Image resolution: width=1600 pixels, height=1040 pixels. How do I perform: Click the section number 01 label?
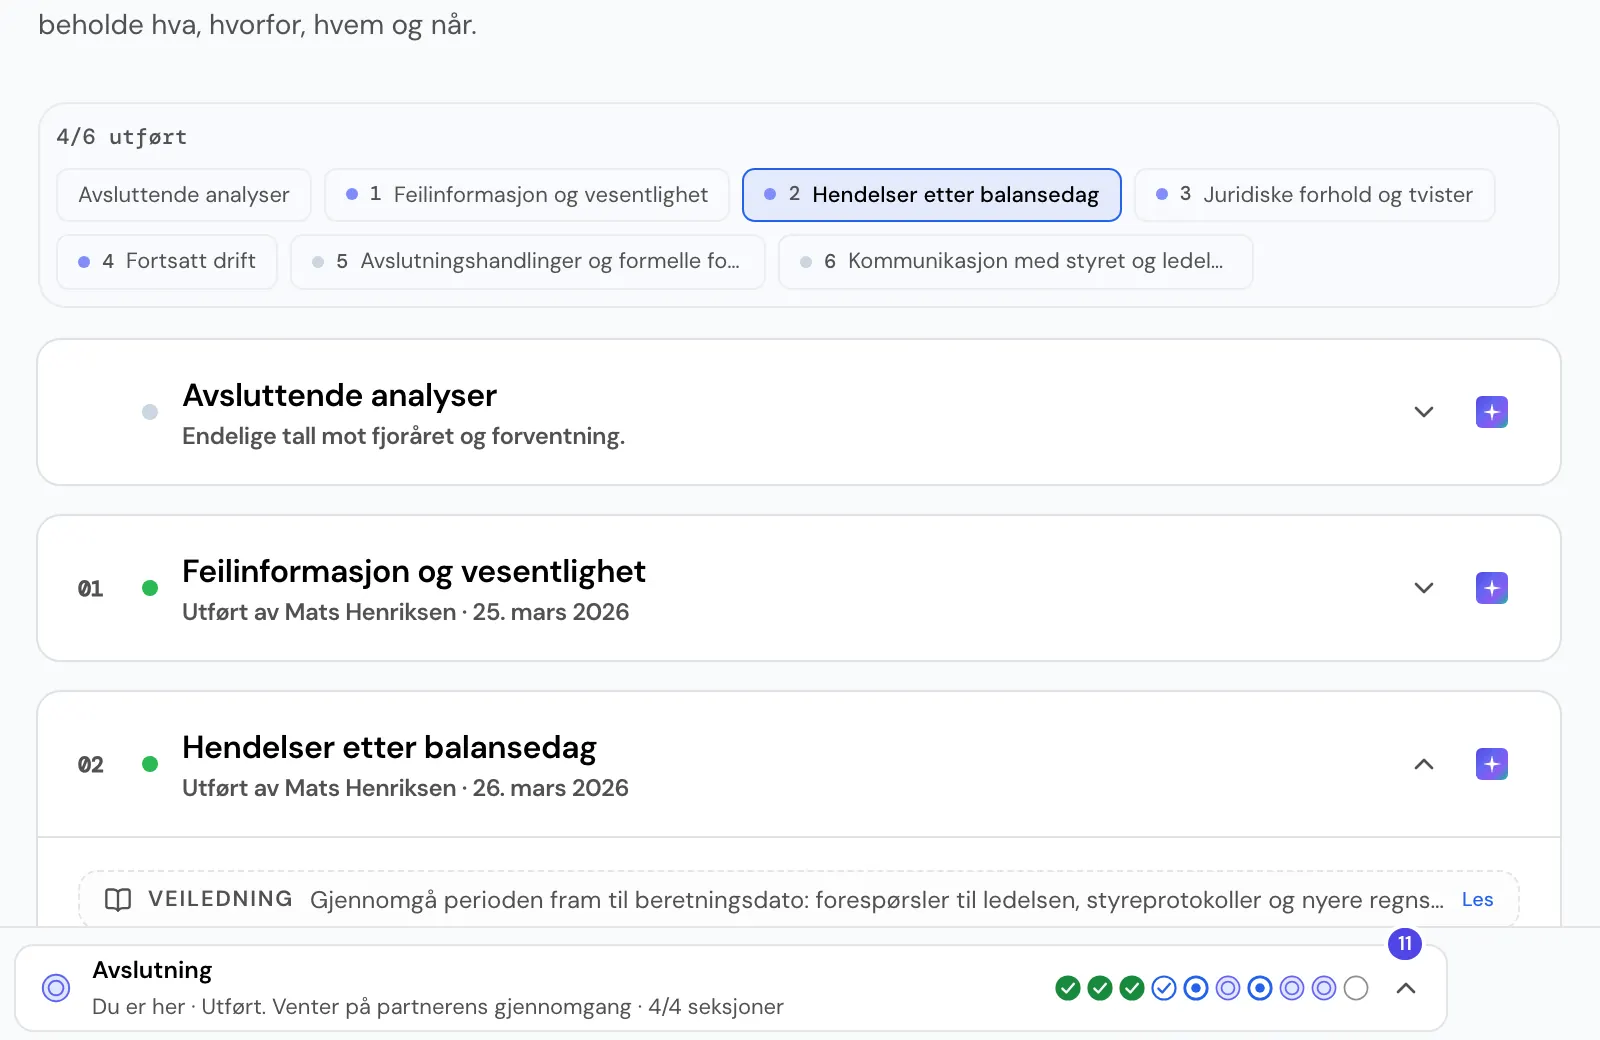(90, 588)
